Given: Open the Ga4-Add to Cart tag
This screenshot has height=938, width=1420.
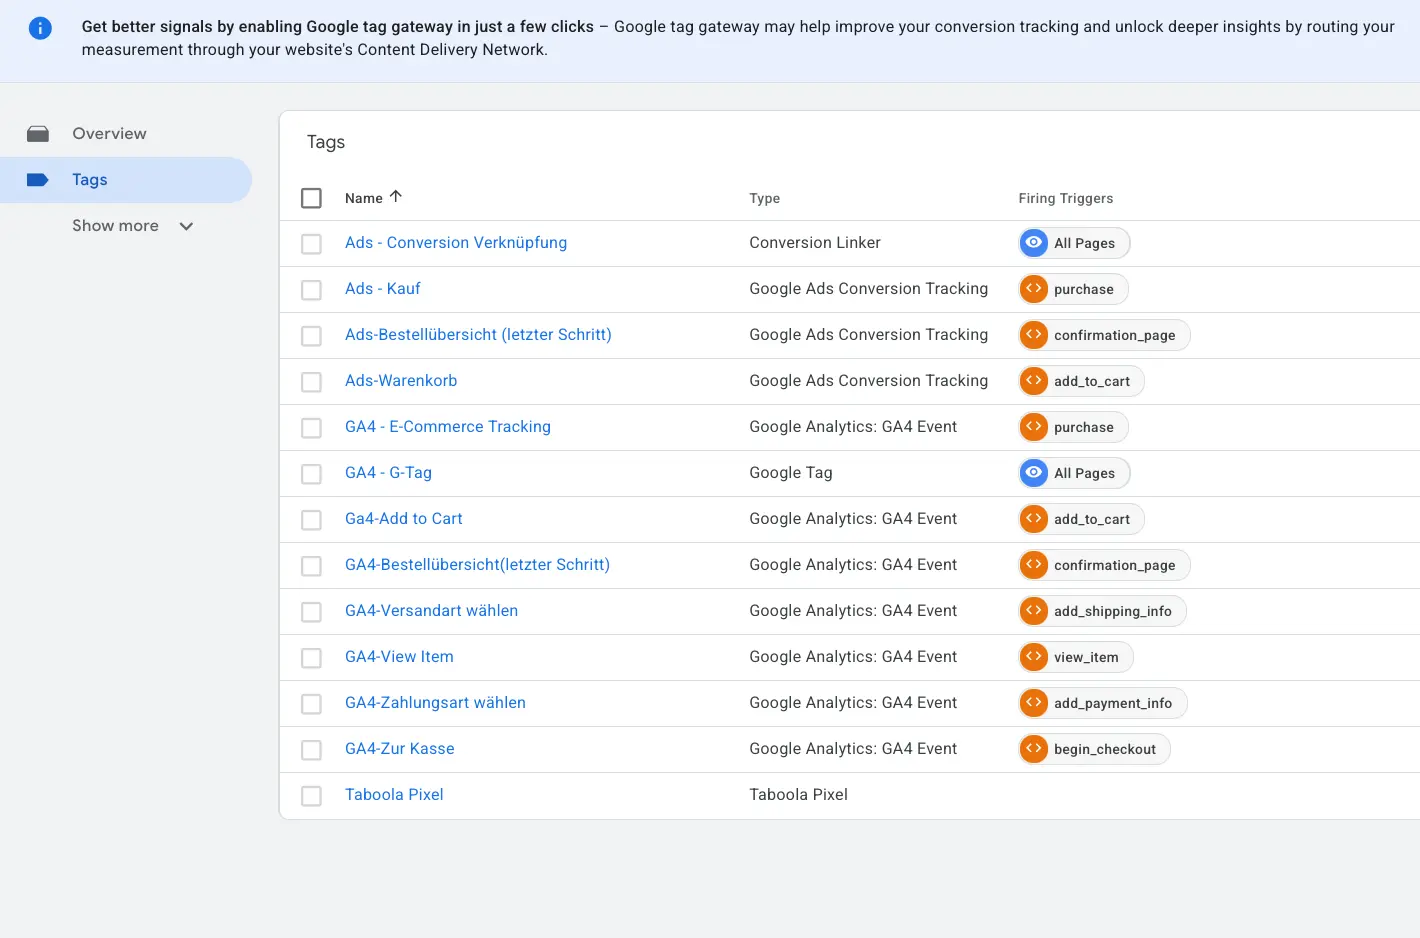Looking at the screenshot, I should (404, 519).
